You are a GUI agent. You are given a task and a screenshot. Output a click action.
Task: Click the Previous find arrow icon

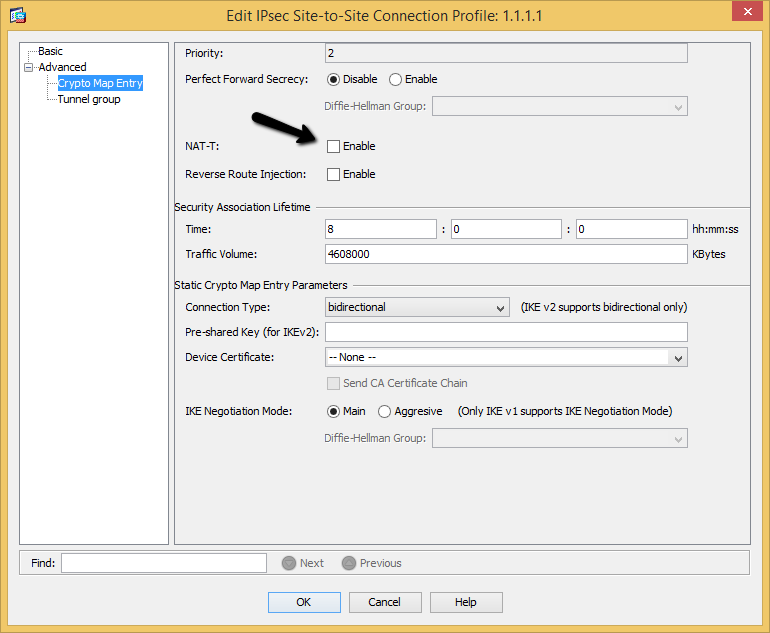pos(349,563)
